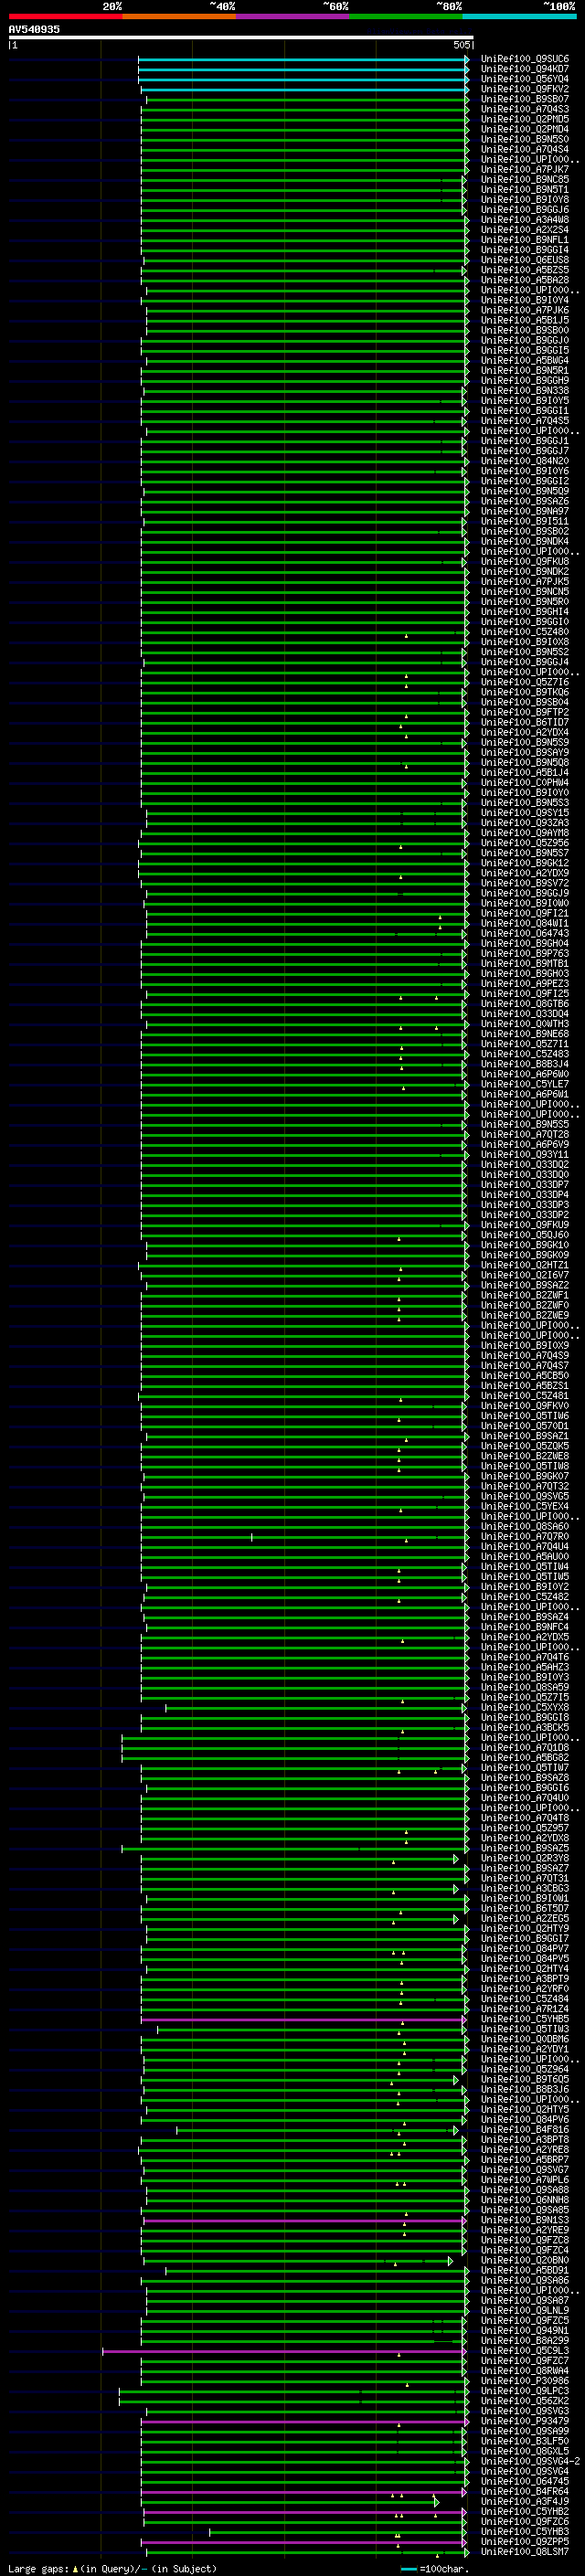
Task: Select hit label UniRef100_B9NC85
Action: 524,179
